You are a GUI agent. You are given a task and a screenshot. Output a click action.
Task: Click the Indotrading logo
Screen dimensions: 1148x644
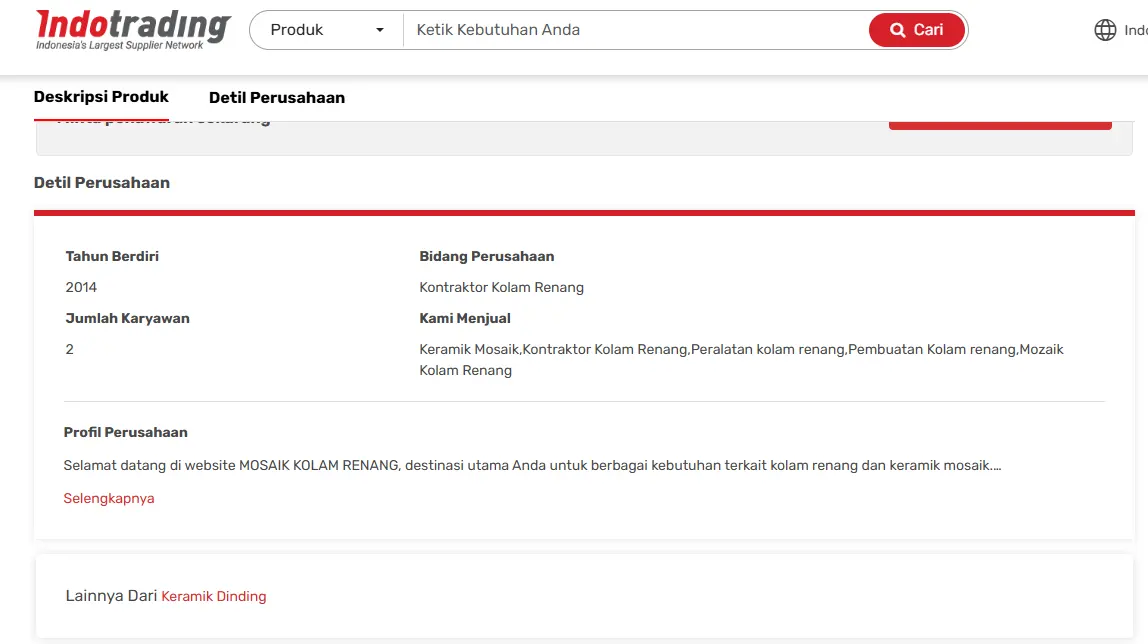133,30
